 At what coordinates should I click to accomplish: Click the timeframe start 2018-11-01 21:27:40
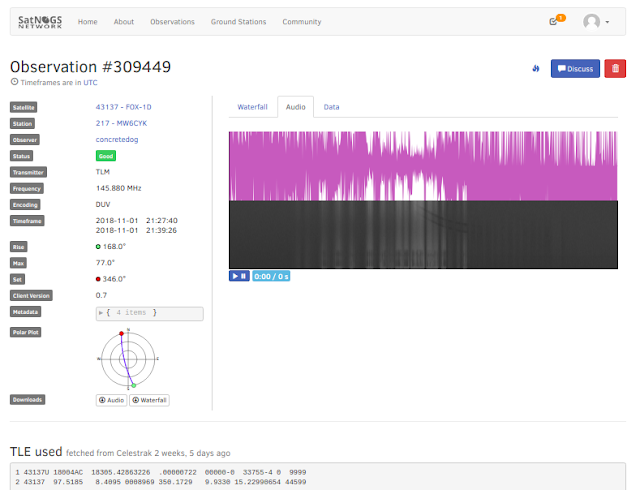click(136, 220)
